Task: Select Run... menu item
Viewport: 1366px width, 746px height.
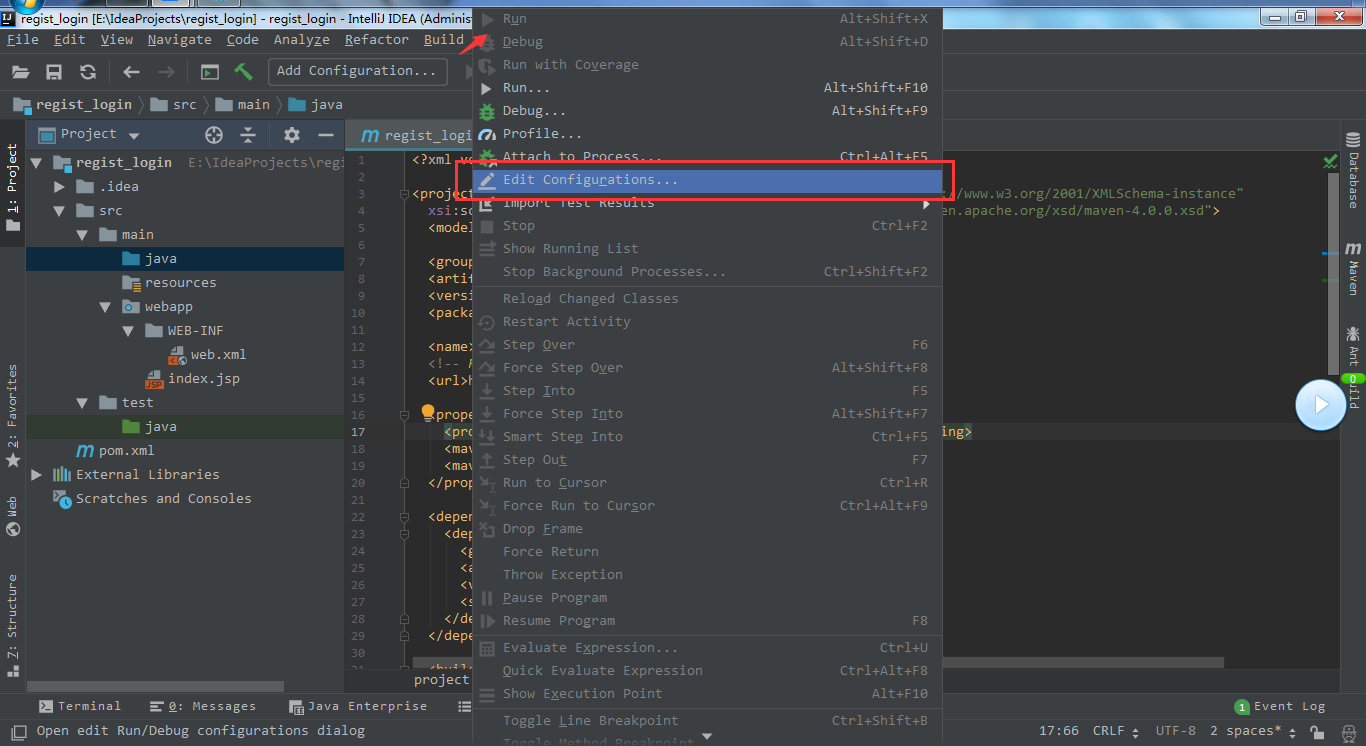Action: (x=707, y=88)
